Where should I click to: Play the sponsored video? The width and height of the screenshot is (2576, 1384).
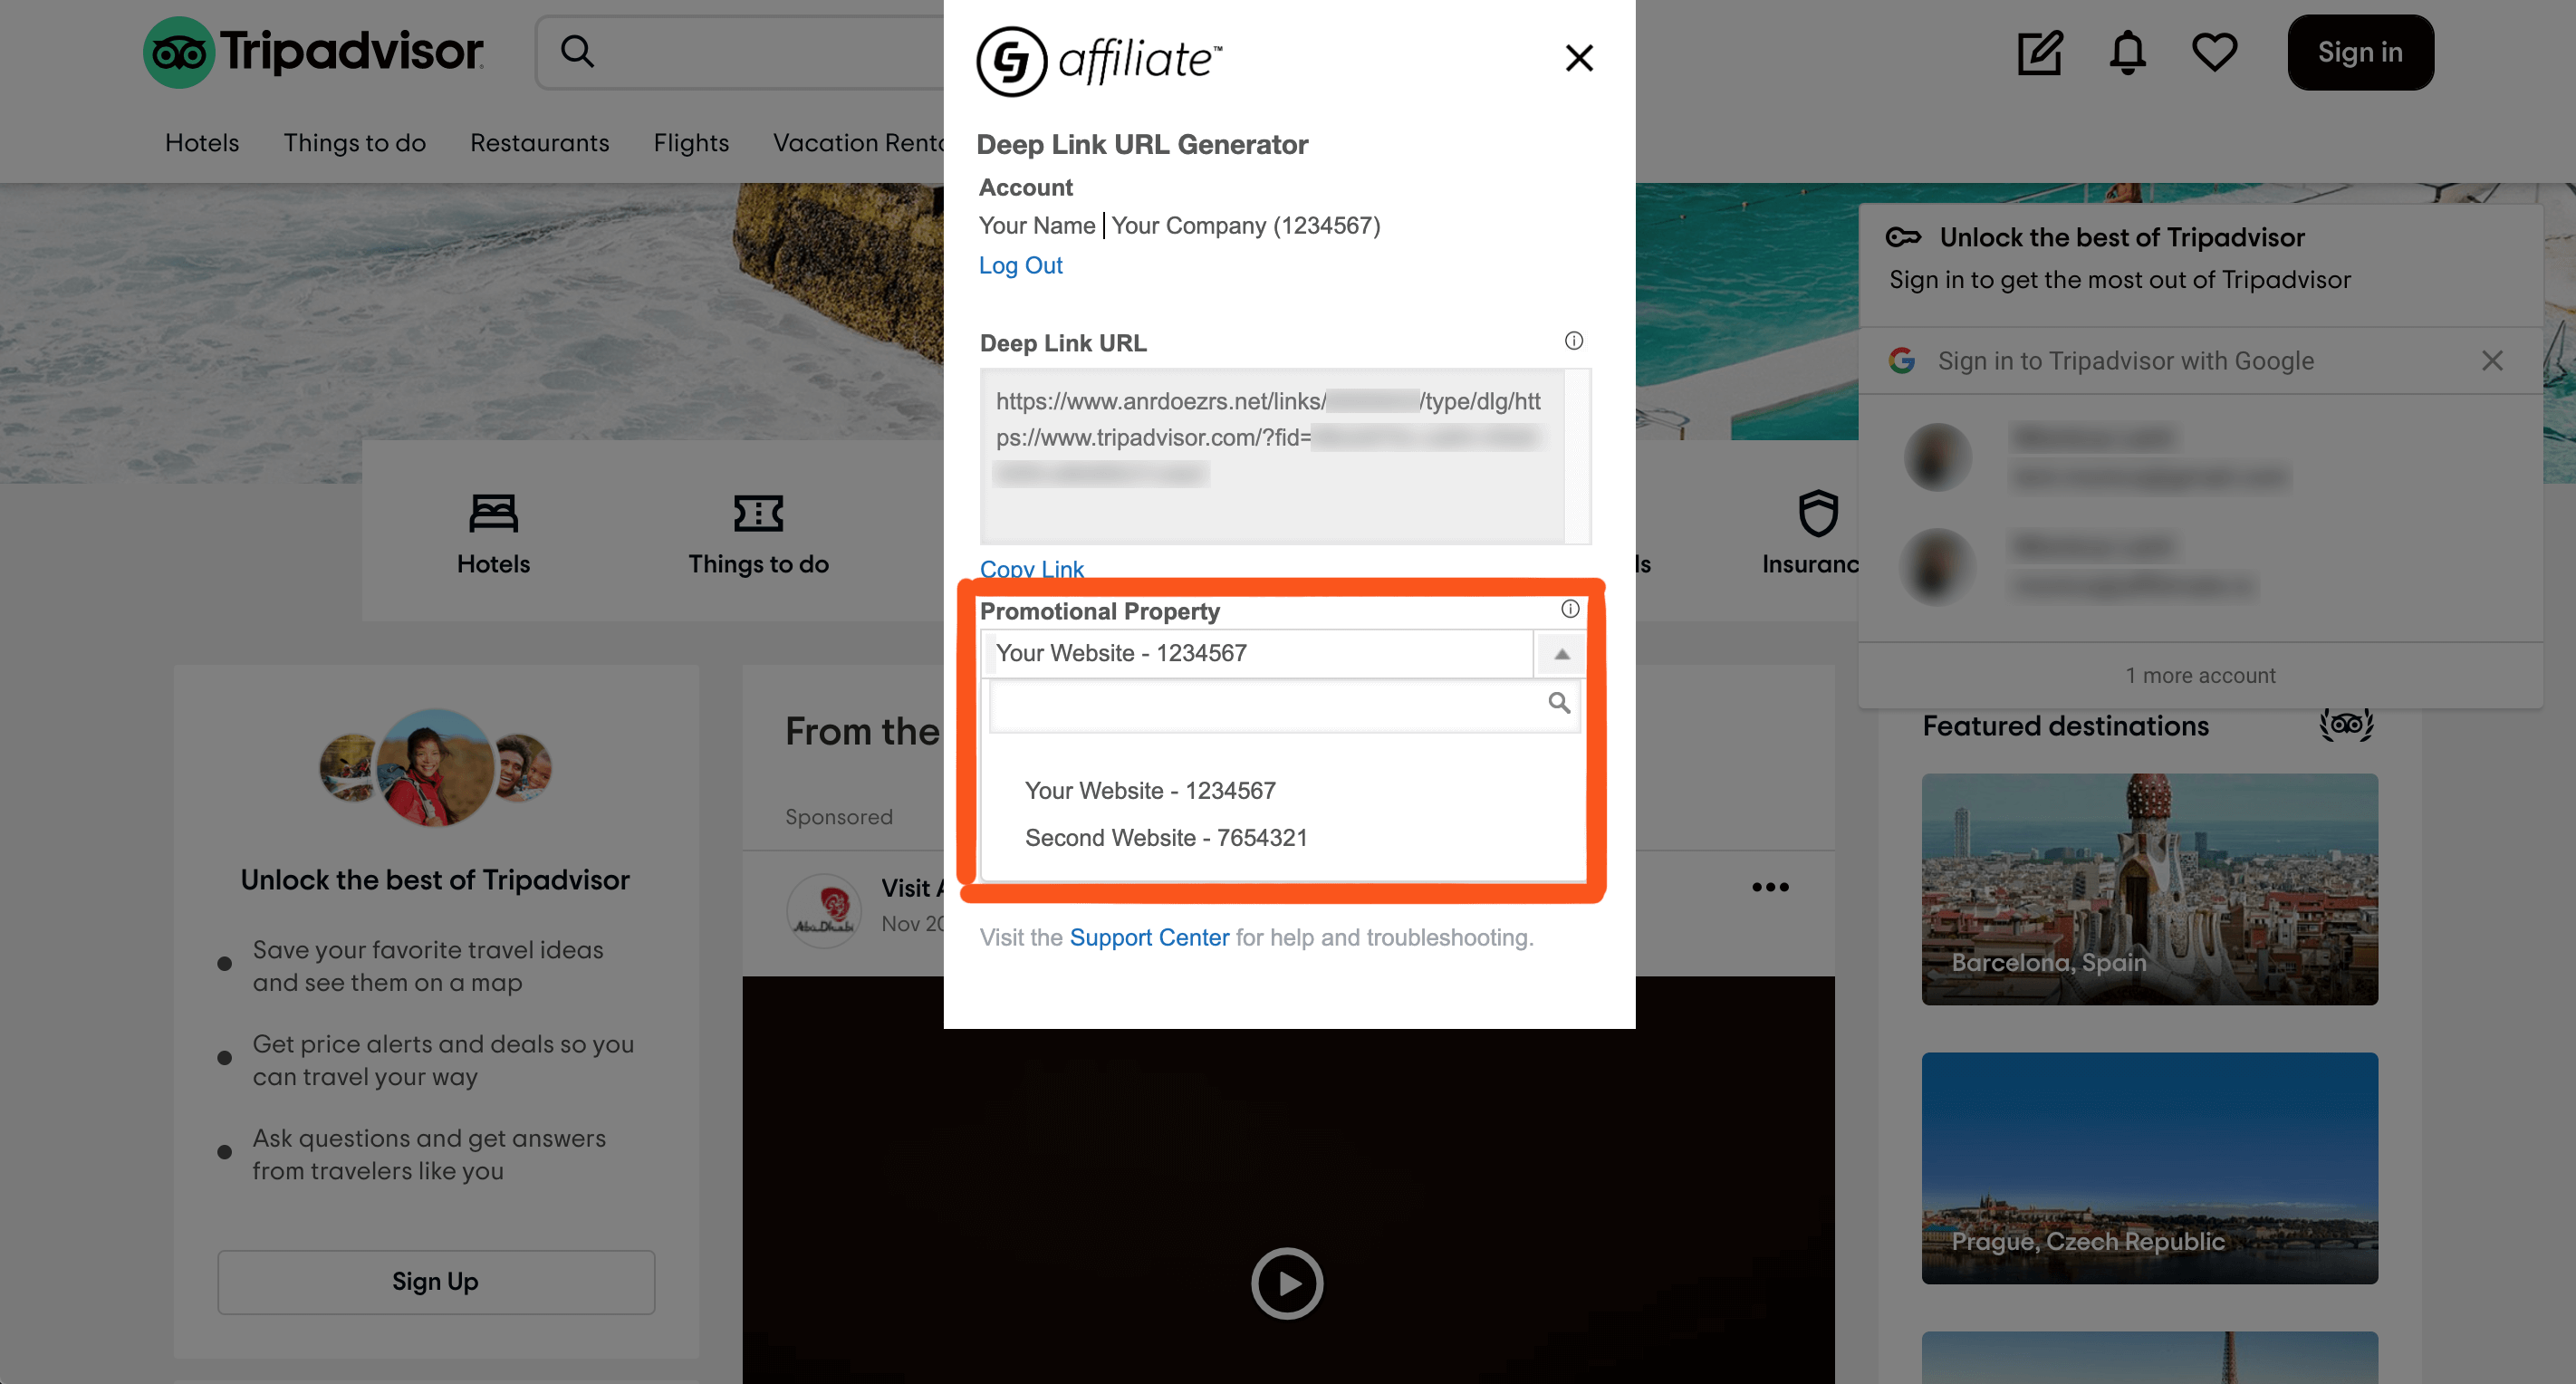tap(1287, 1283)
